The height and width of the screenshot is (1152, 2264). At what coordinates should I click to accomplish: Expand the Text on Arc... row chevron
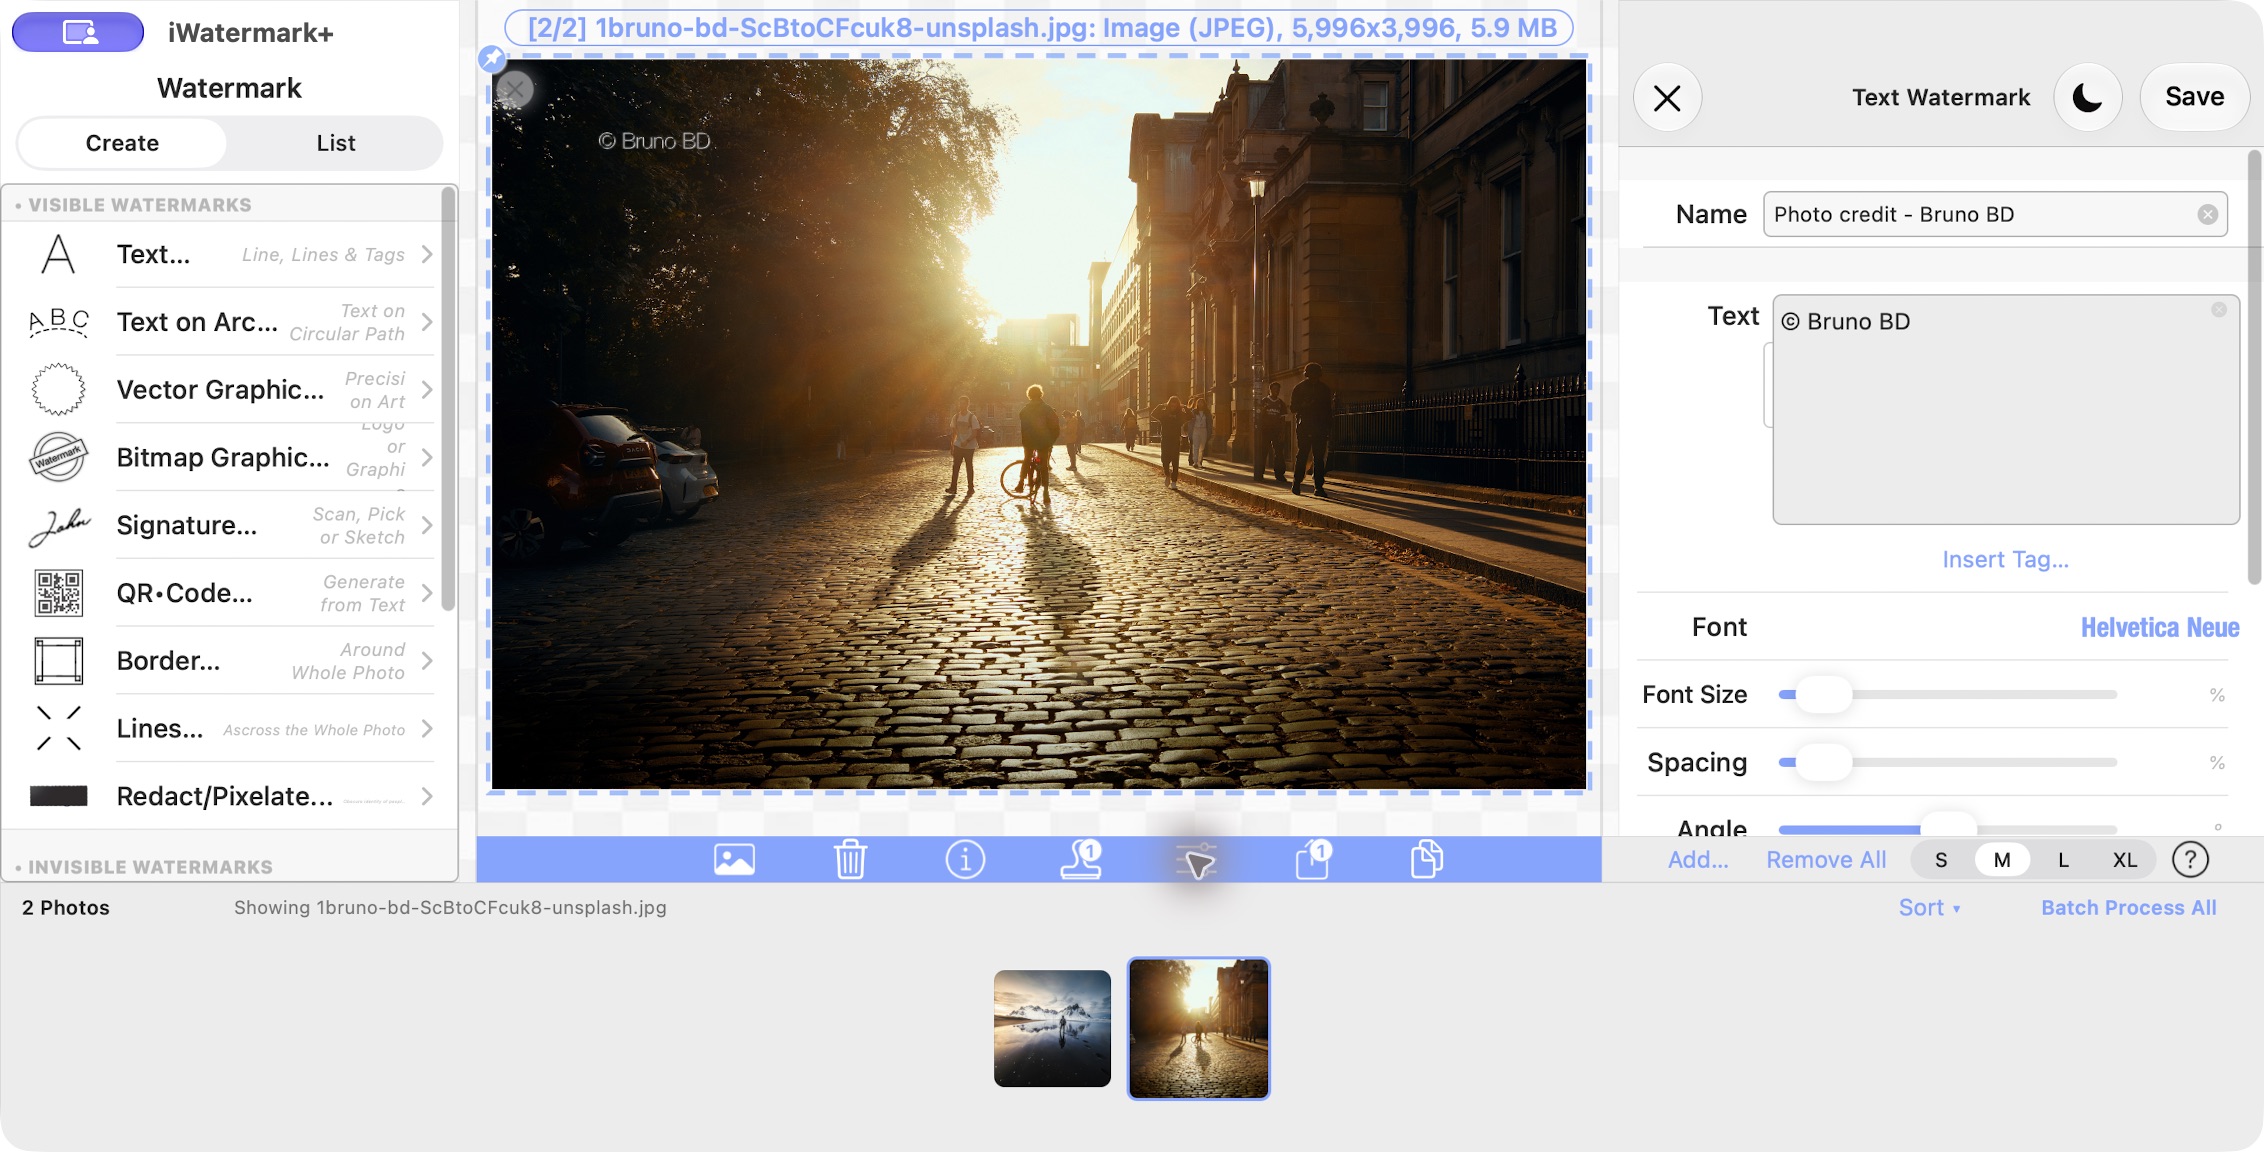tap(427, 322)
